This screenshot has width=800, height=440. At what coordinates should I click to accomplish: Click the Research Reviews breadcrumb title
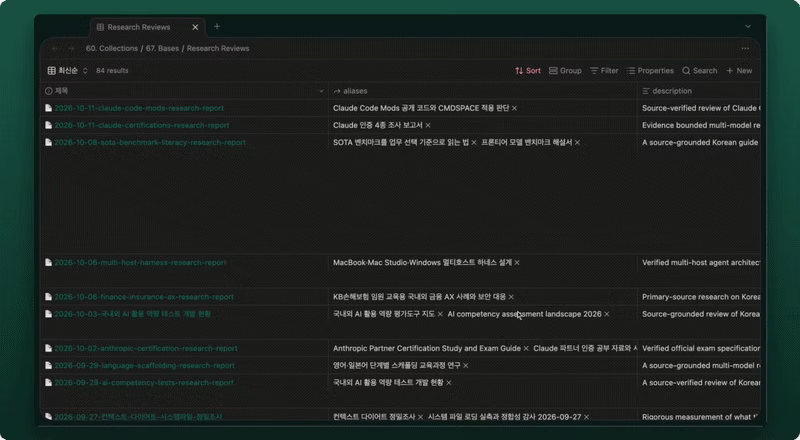tap(218, 48)
